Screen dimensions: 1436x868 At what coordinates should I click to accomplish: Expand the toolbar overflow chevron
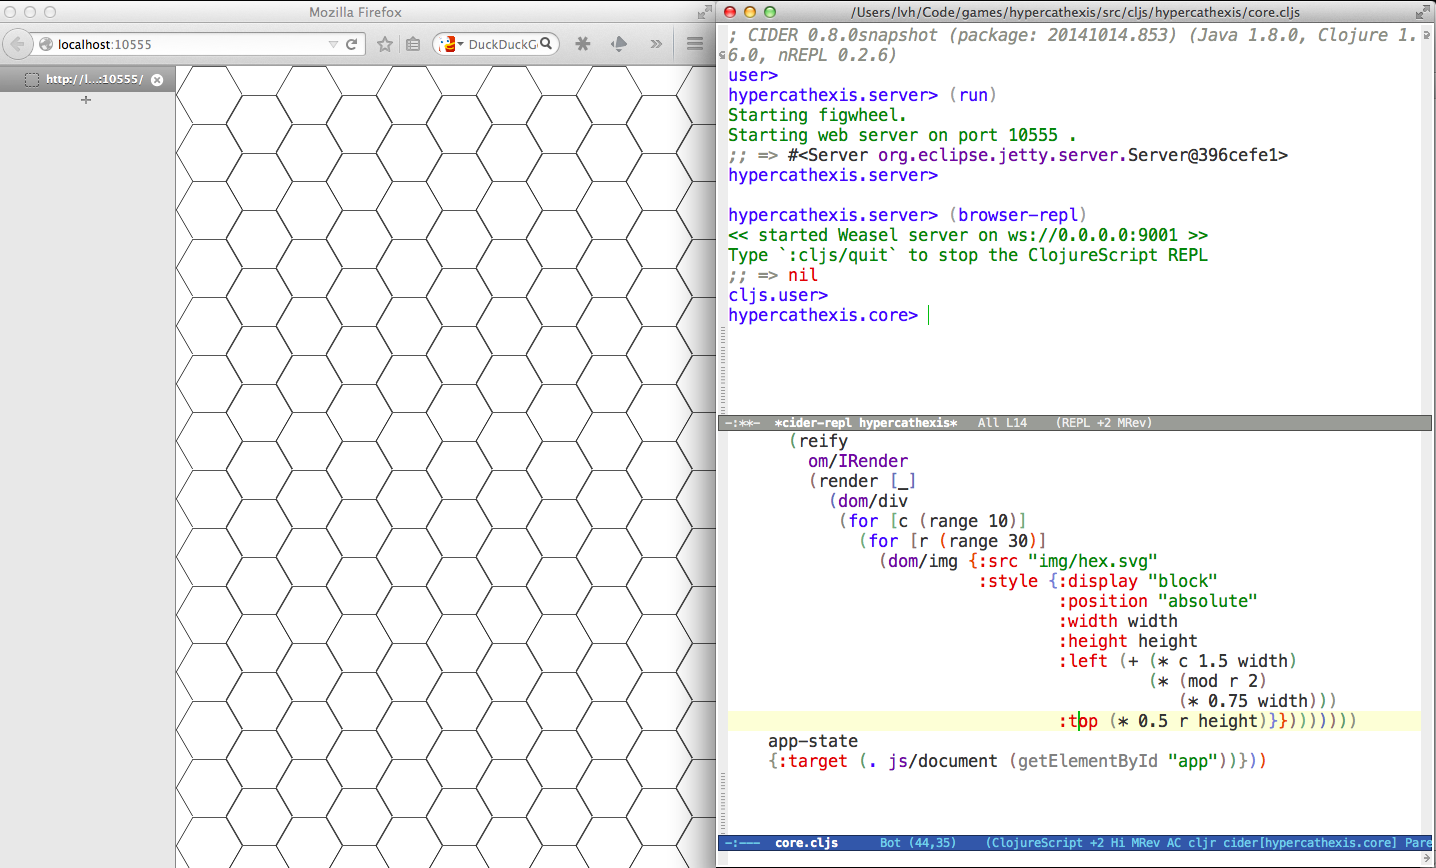click(x=656, y=44)
